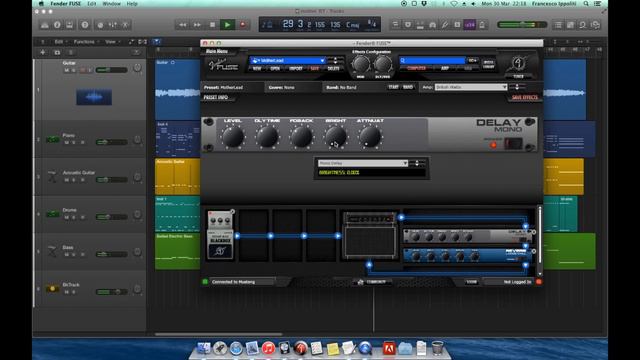Viewport: 640px width, 360px height.
Task: Click the SAVE EFFECTS button
Action: pos(524,98)
